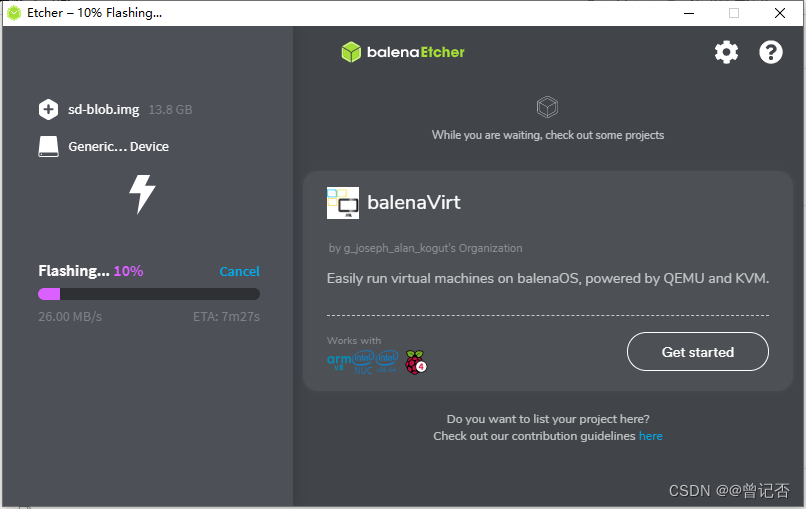Click the Generic... Device target label

pos(119,147)
